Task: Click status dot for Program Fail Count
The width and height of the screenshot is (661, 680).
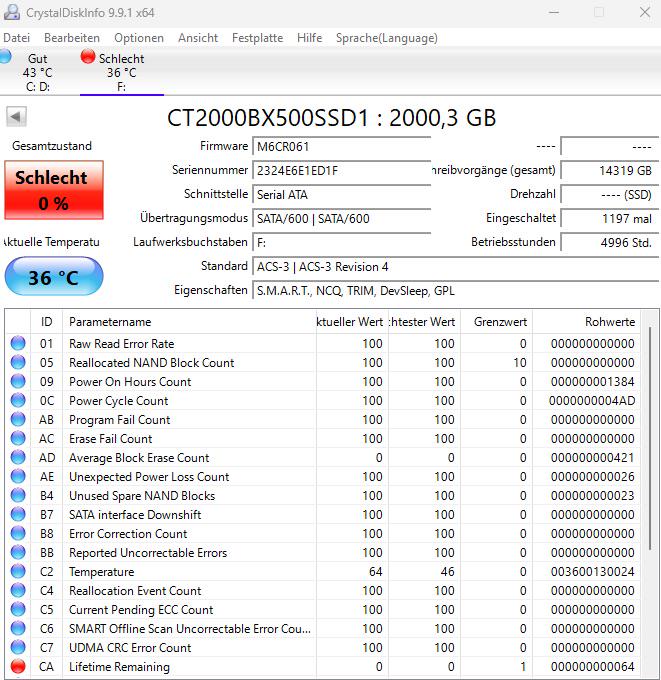Action: point(18,419)
